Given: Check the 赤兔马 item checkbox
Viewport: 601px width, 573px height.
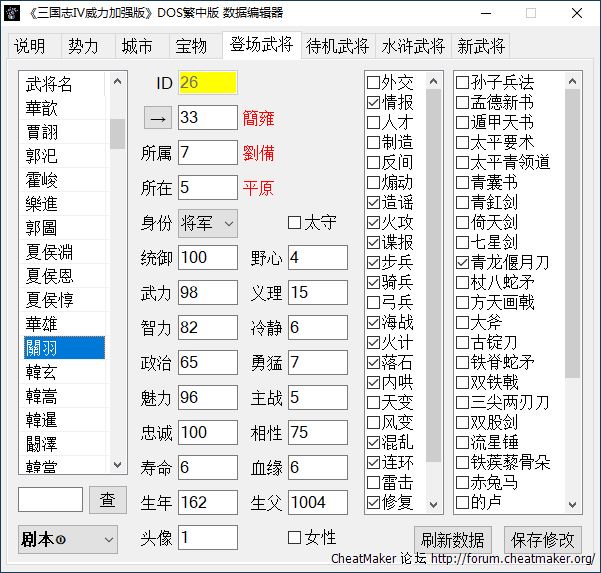Looking at the screenshot, I should (x=463, y=482).
